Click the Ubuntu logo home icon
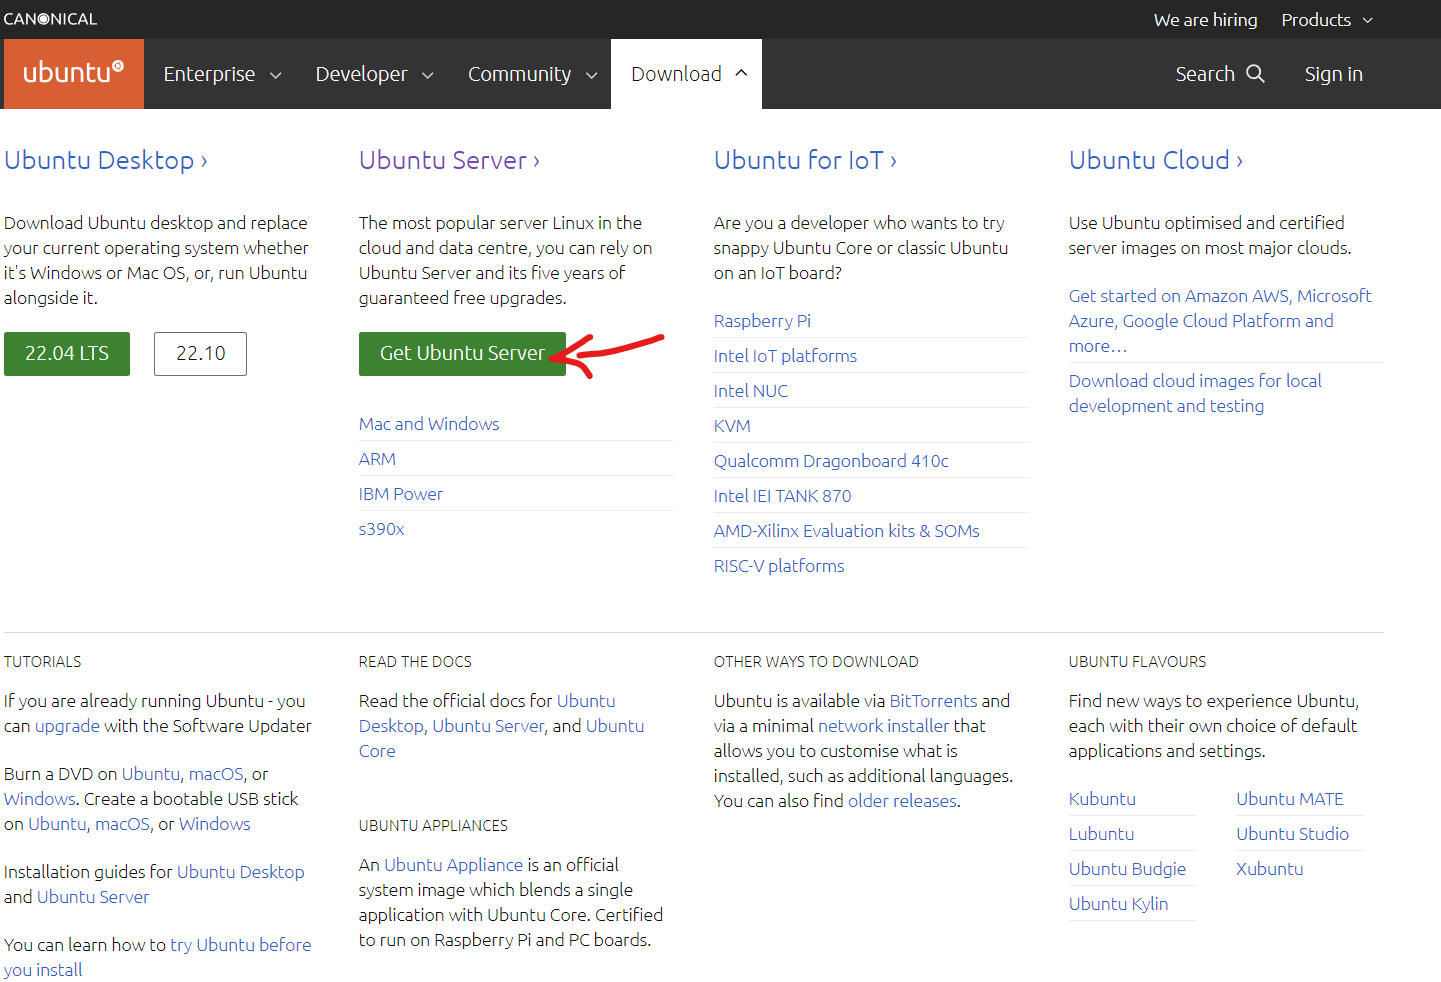This screenshot has width=1441, height=982. [x=73, y=73]
